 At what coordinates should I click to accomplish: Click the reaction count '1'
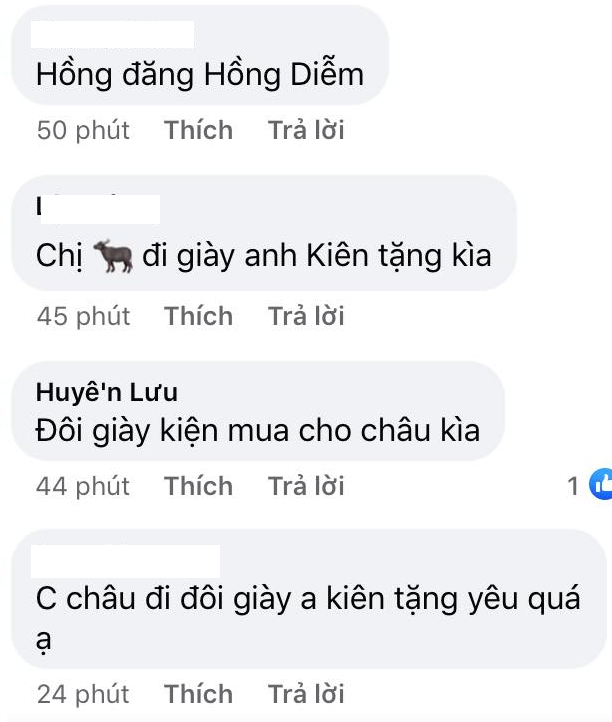point(573,486)
